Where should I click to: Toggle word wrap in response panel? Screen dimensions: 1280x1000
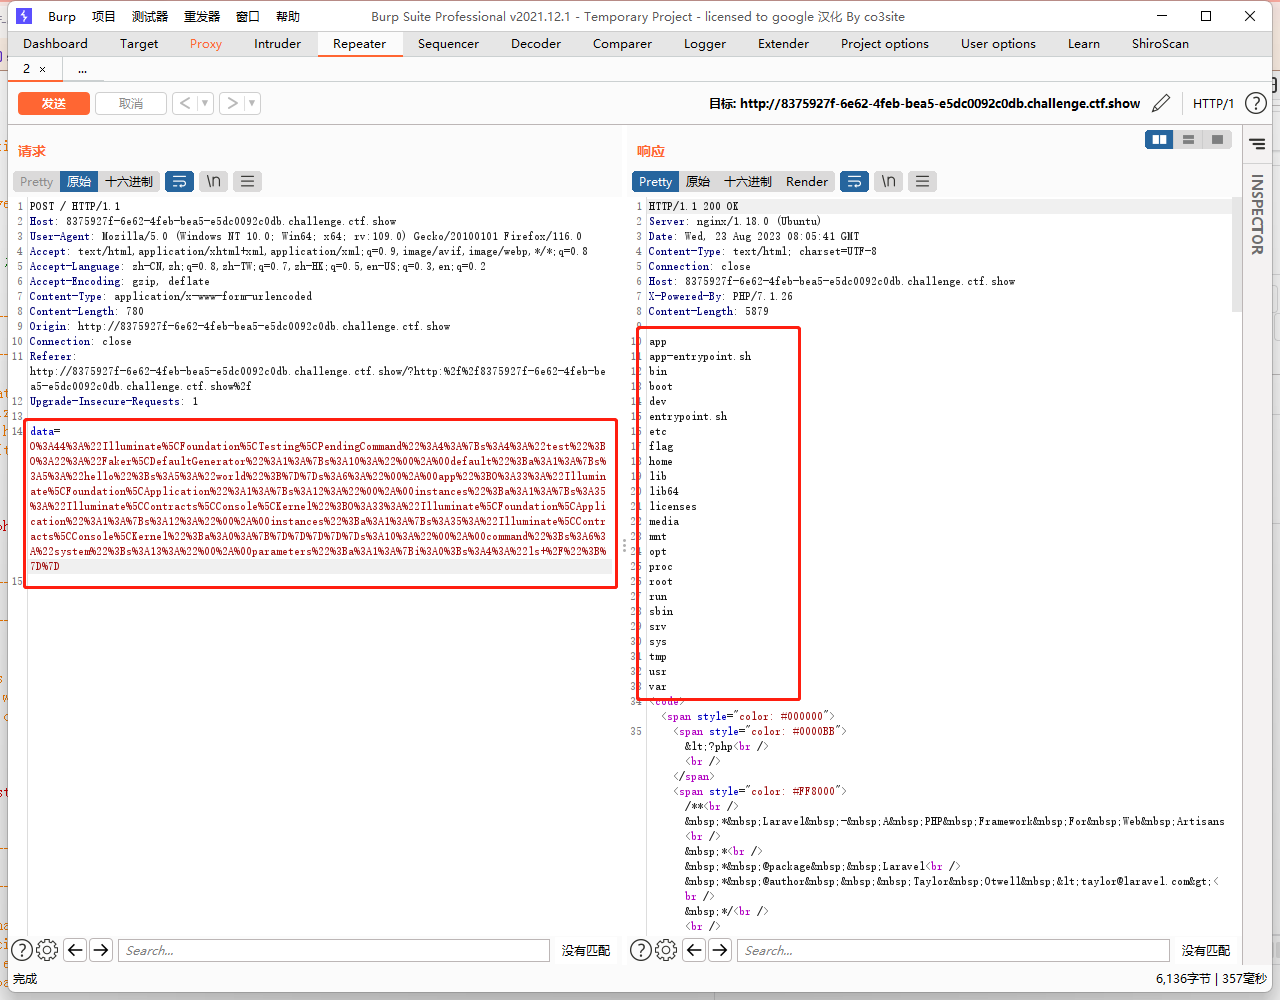[855, 181]
